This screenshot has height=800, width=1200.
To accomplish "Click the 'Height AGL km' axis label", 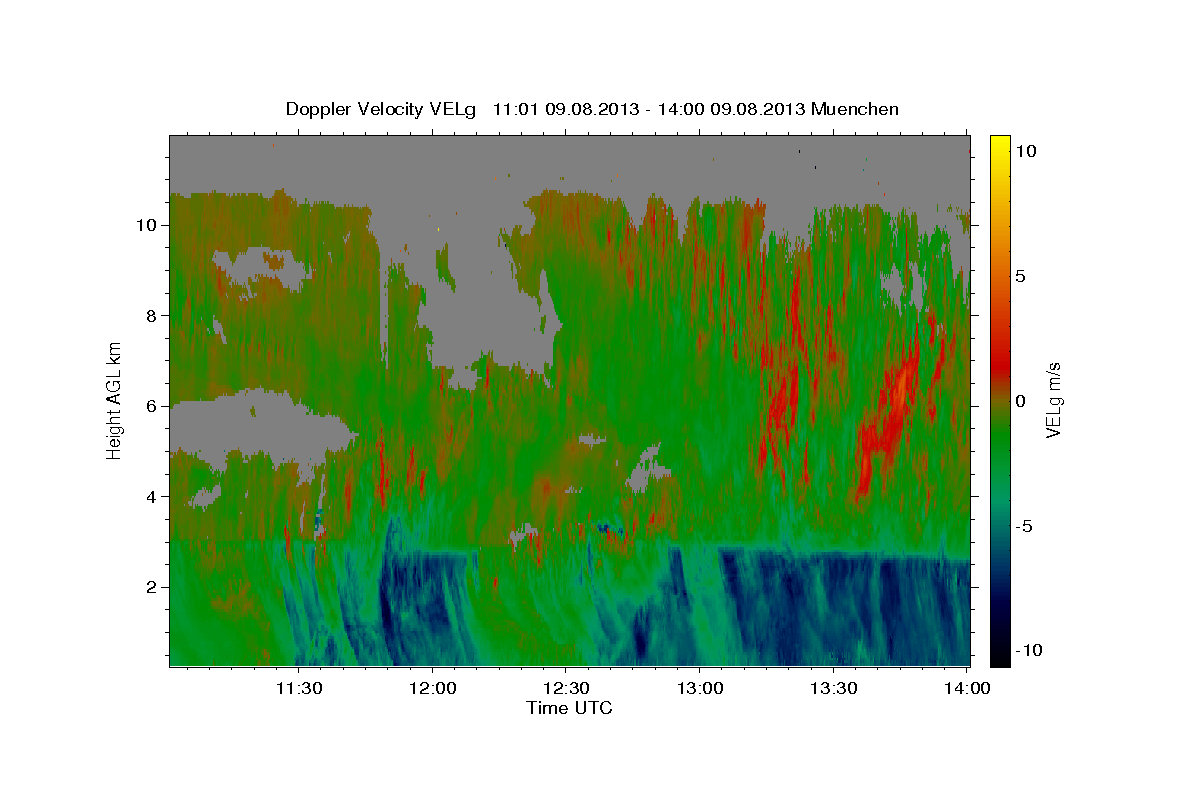I will coord(115,399).
